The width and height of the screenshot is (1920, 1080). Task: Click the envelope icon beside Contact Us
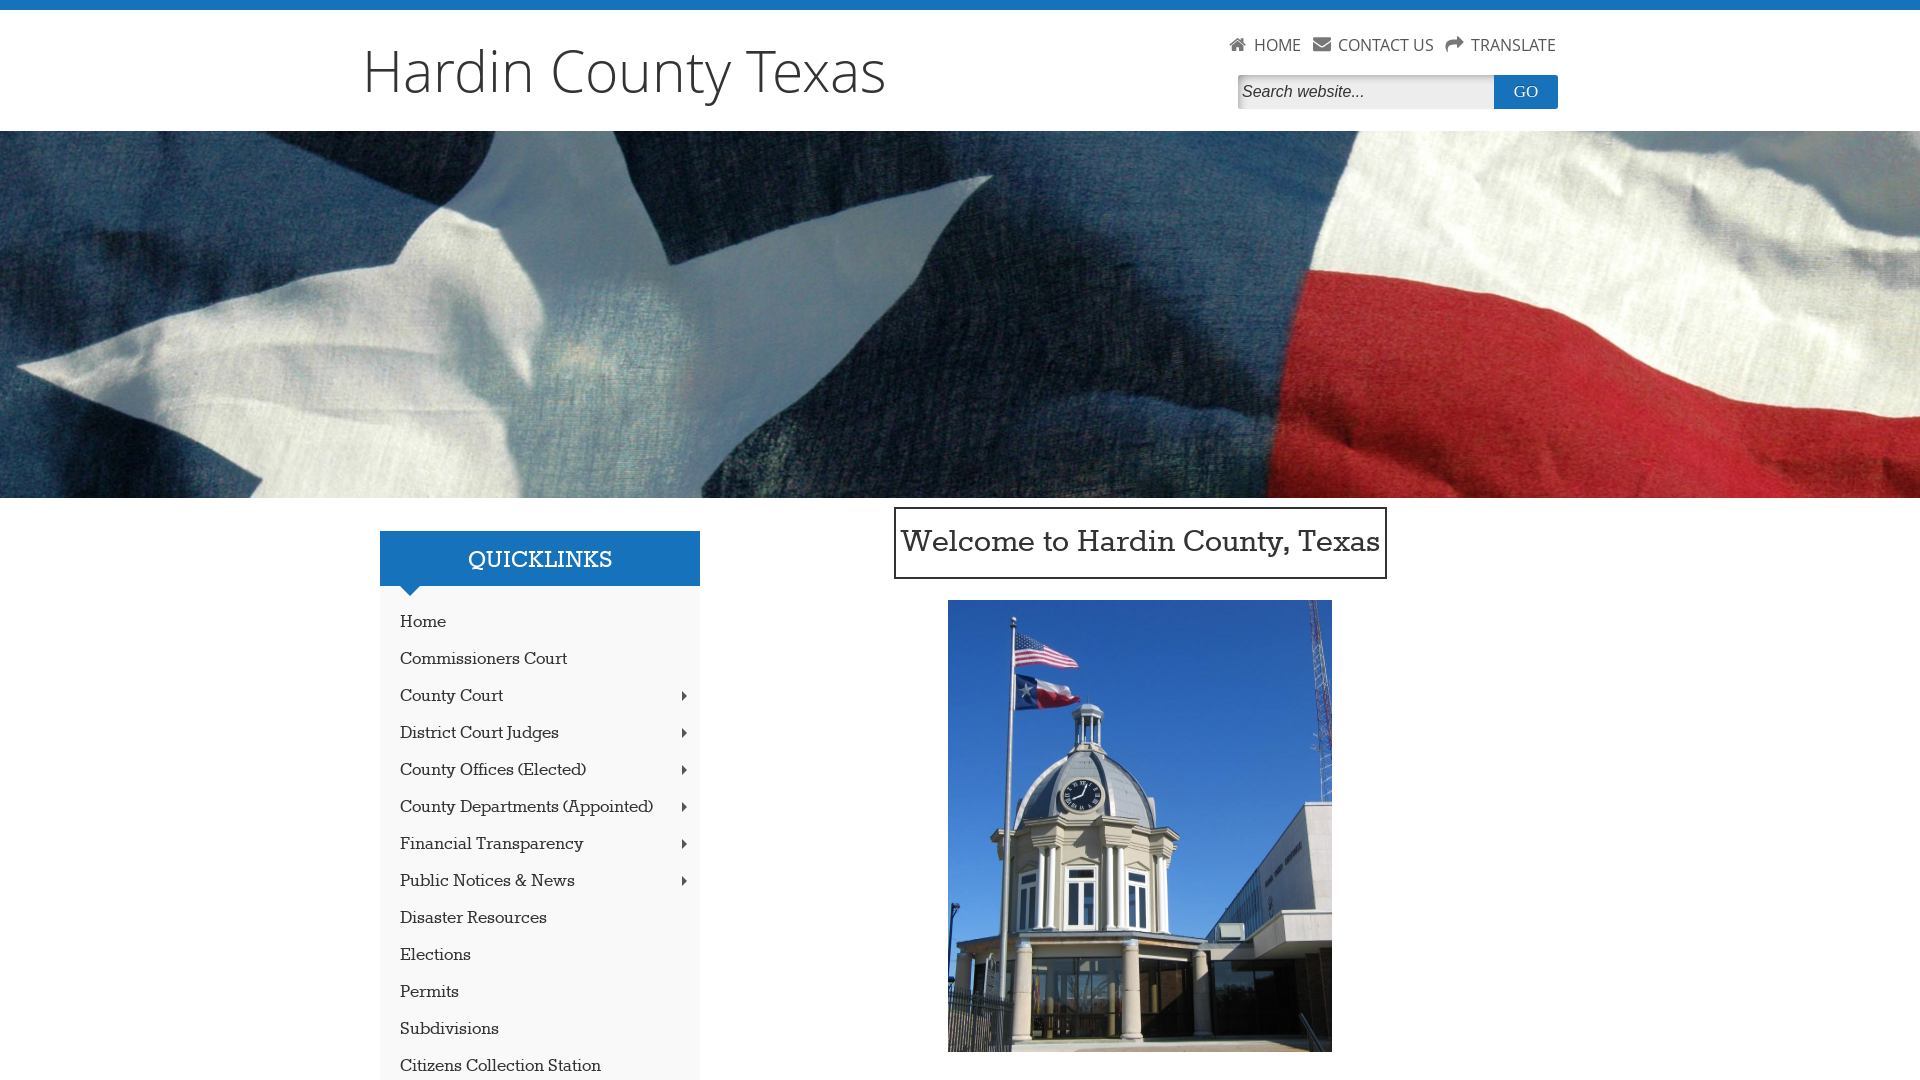click(1321, 45)
